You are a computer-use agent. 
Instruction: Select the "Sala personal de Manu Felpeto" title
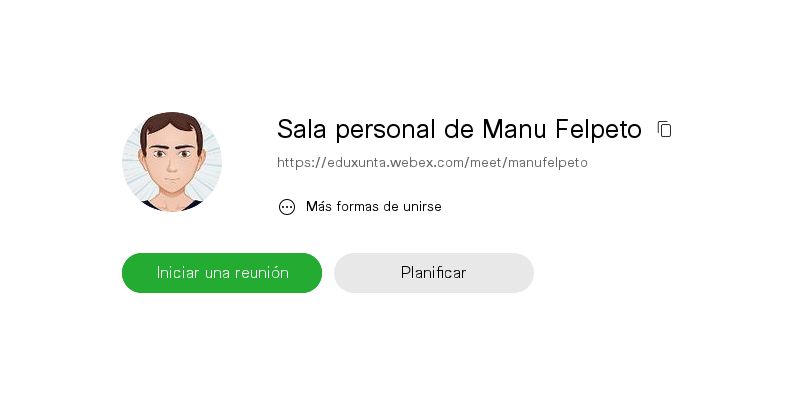(459, 129)
